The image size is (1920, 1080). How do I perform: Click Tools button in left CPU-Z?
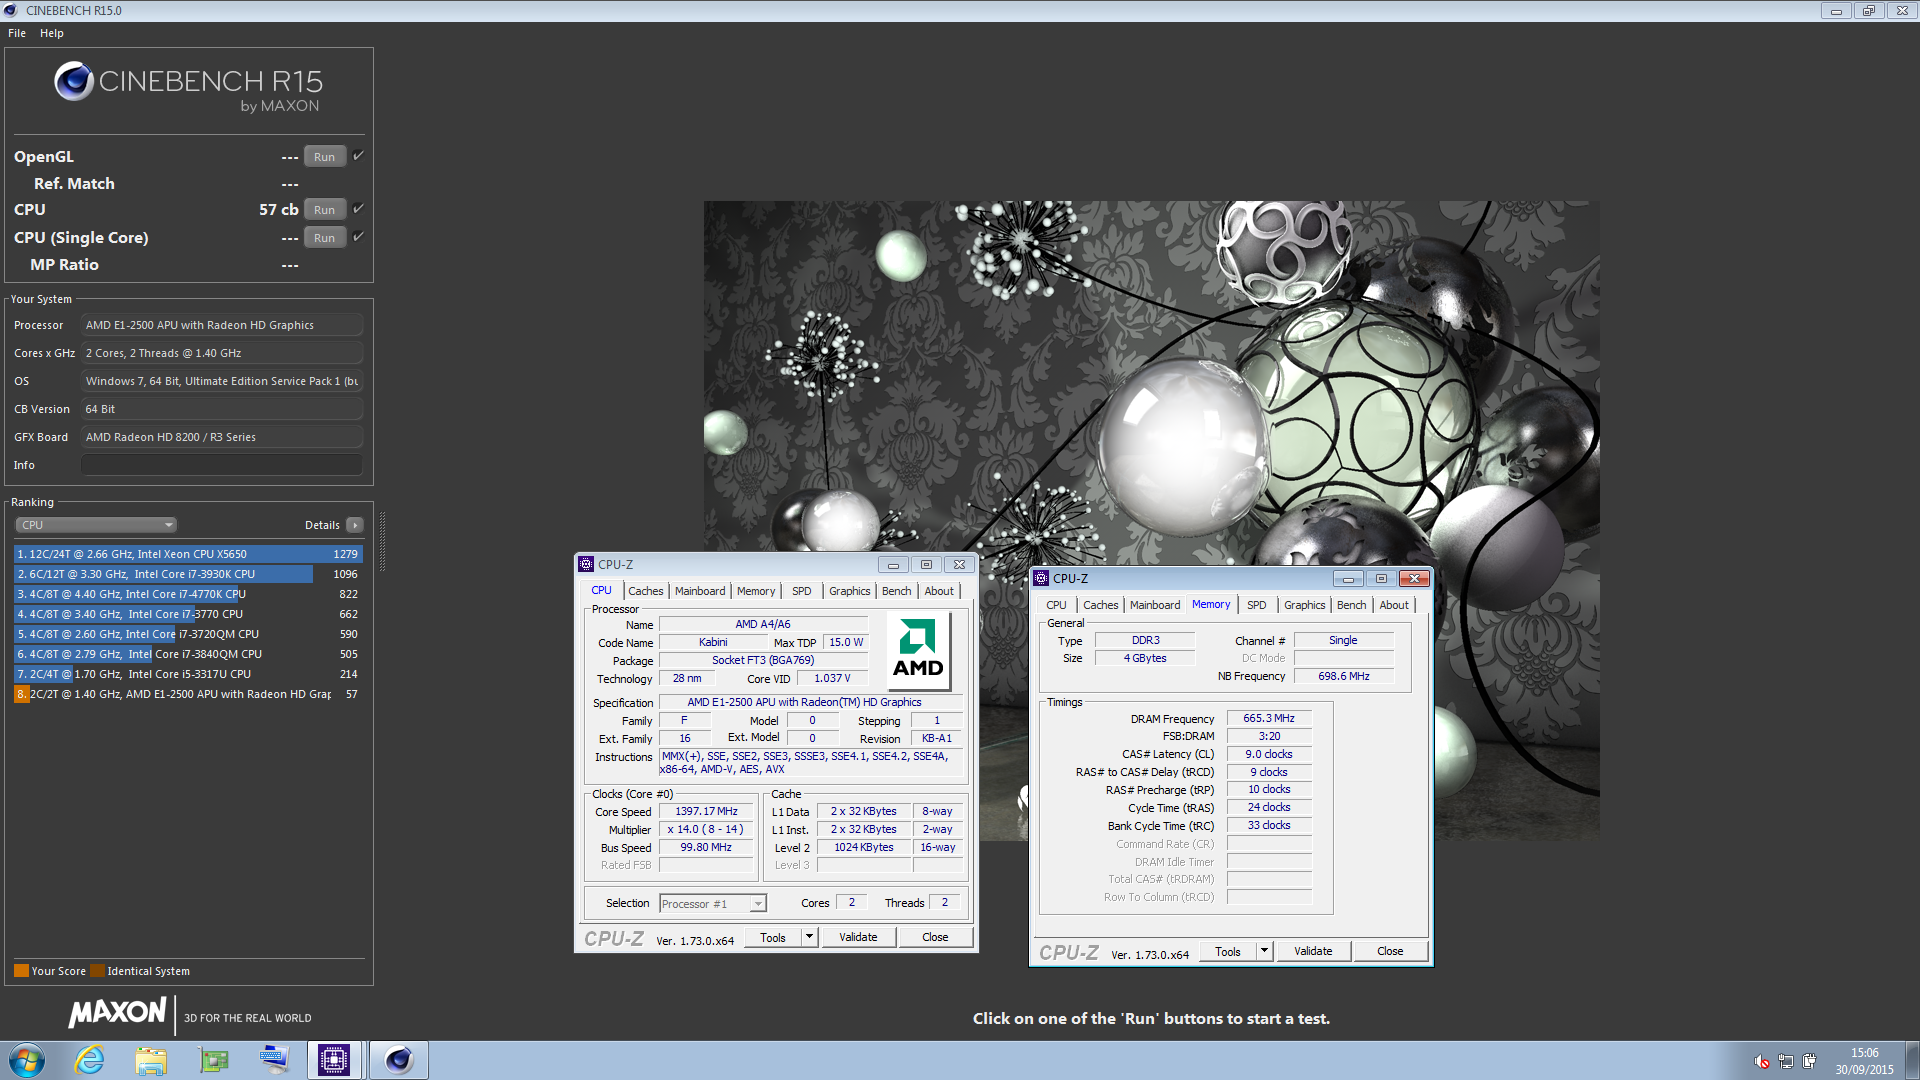coord(773,938)
